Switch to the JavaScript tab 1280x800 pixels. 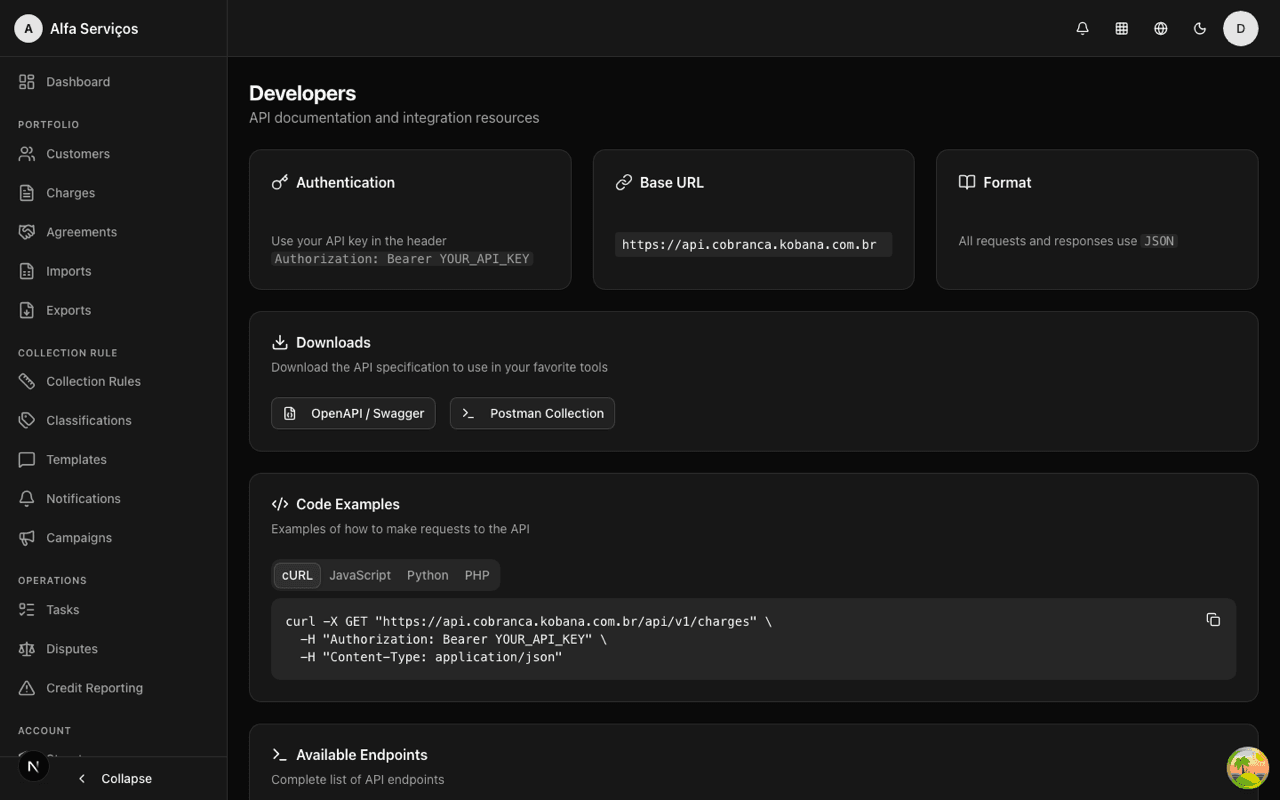click(360, 575)
